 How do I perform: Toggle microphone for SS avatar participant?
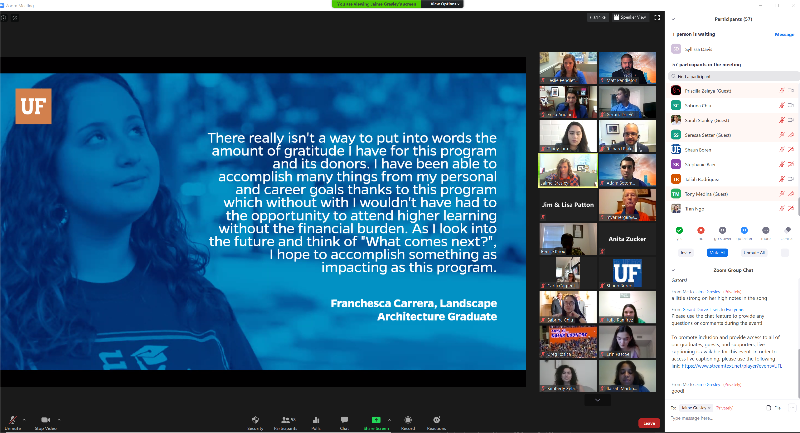[x=782, y=135]
